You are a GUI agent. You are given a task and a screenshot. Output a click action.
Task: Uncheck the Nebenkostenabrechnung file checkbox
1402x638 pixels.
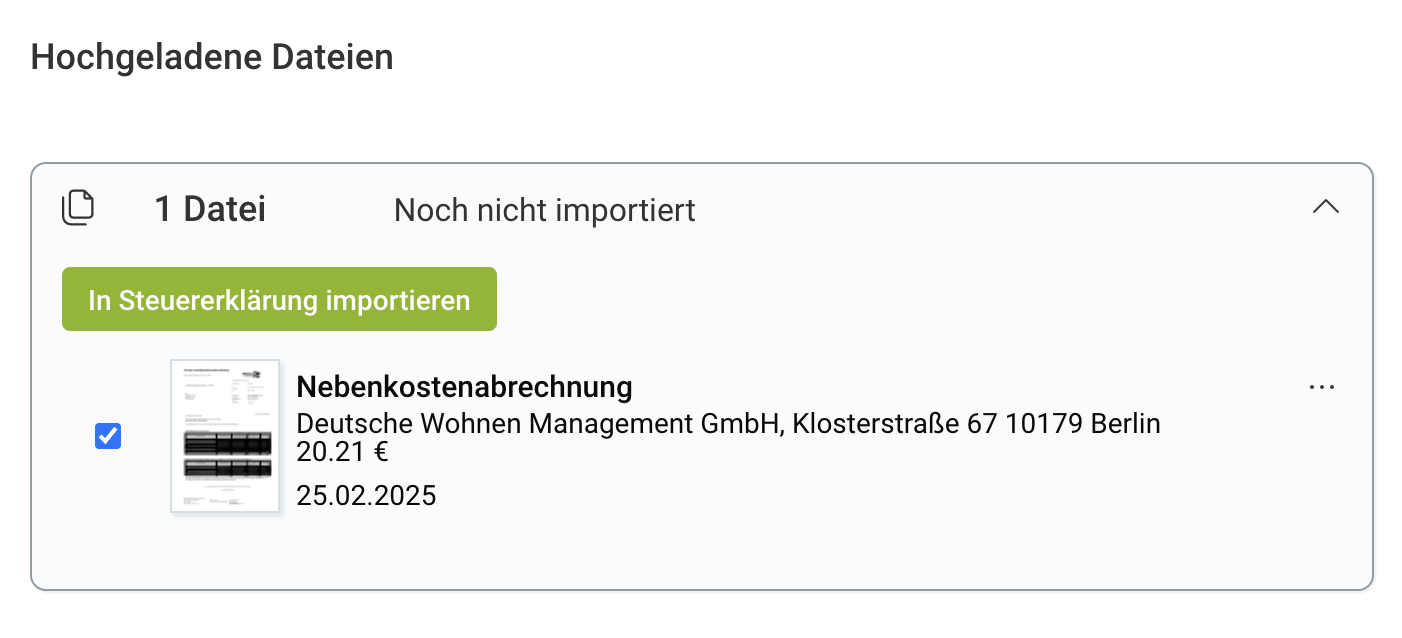tap(108, 436)
